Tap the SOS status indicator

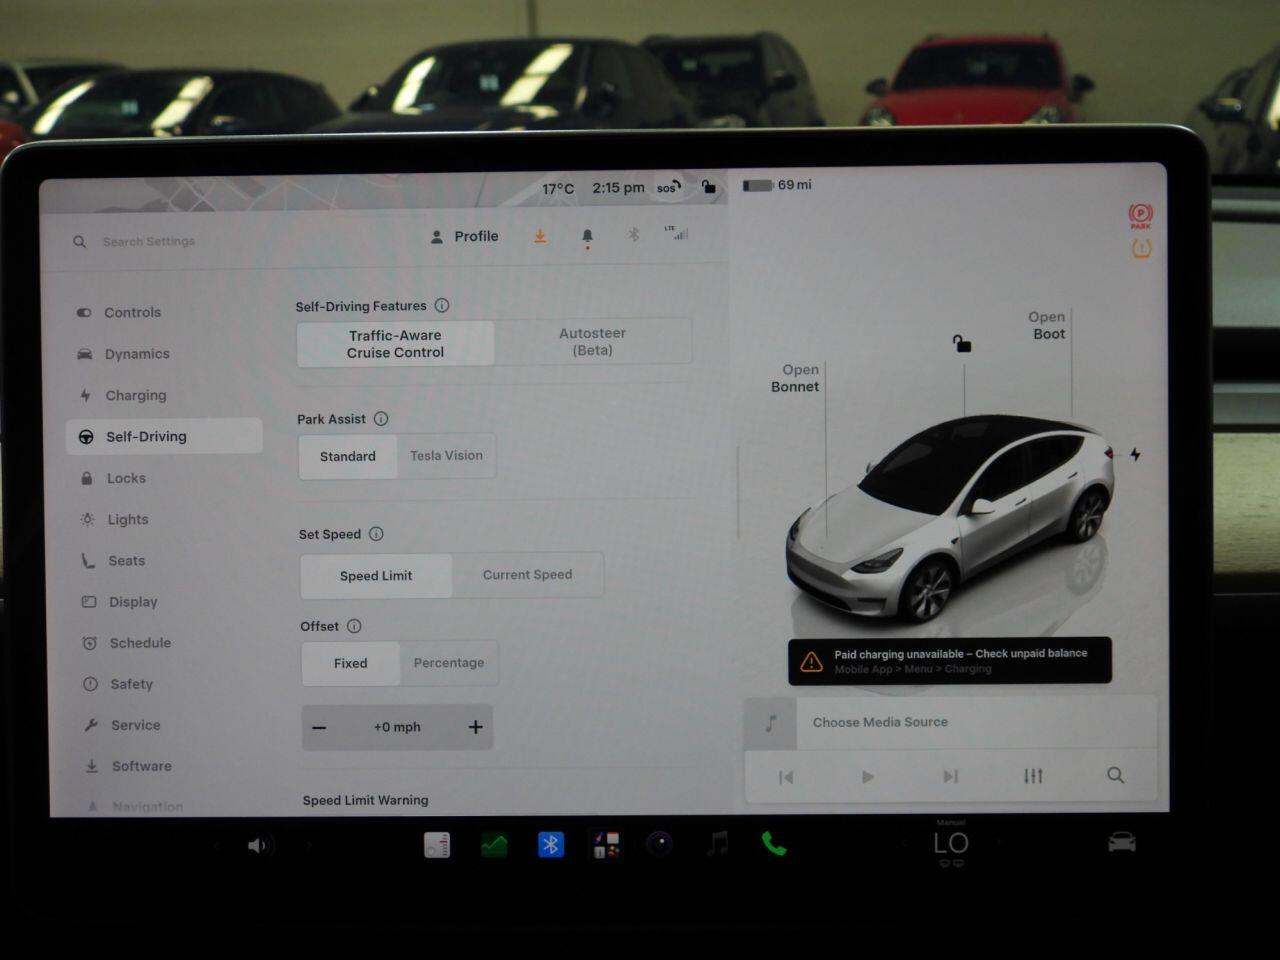pos(669,187)
